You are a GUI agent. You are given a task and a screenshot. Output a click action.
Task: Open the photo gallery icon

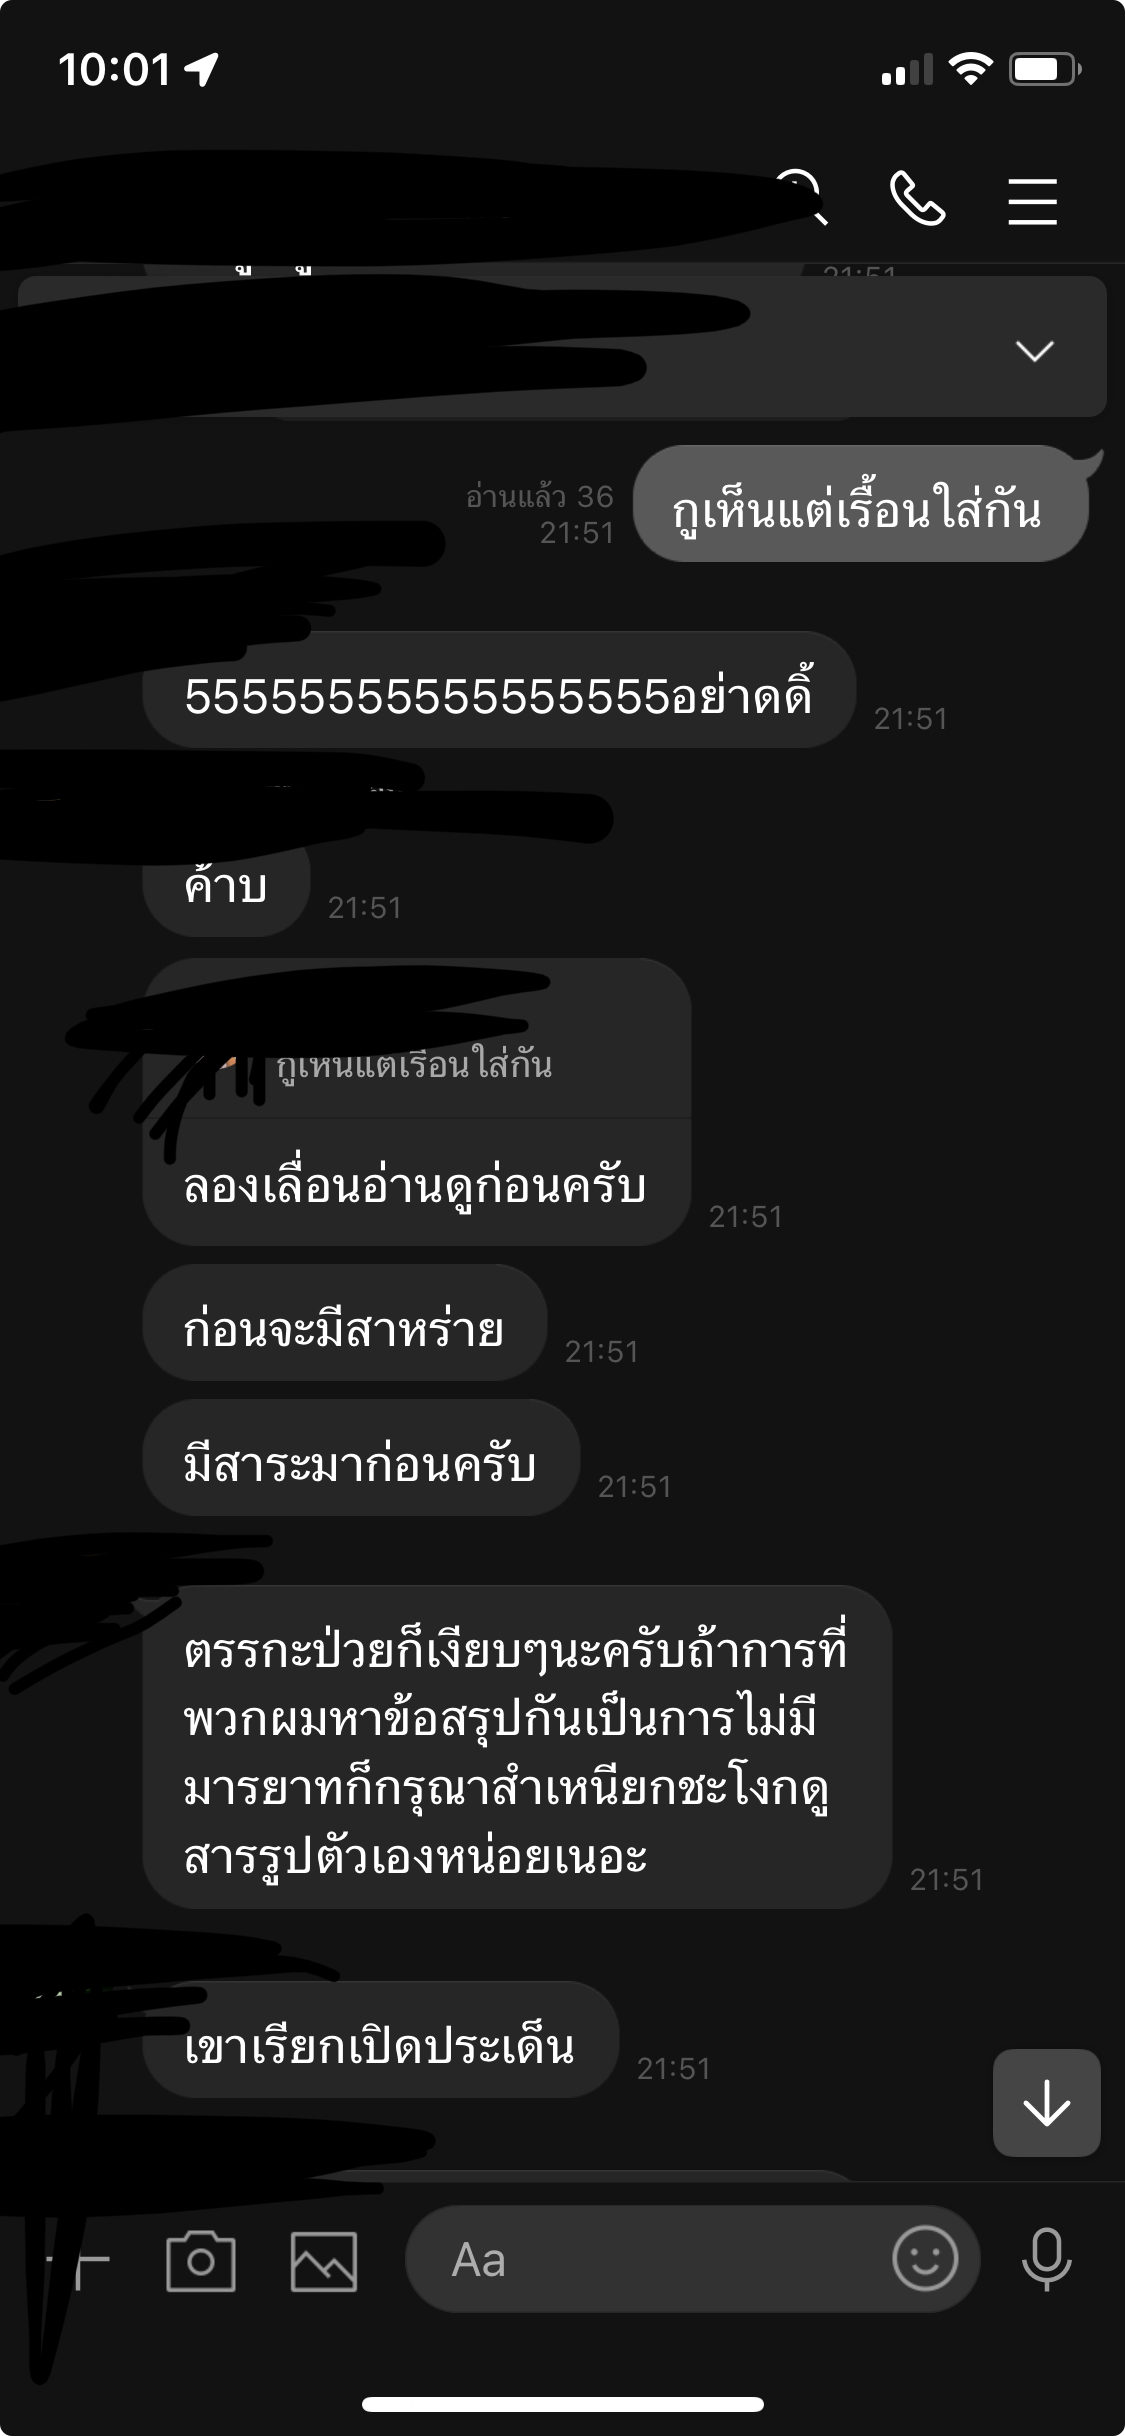point(324,2261)
